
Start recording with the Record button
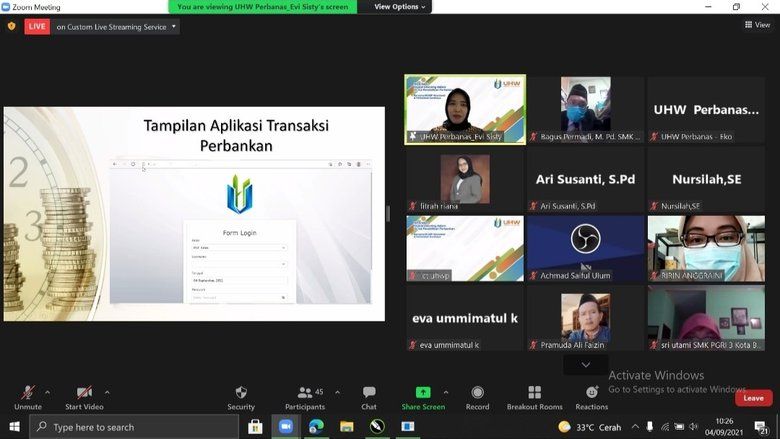click(x=477, y=397)
